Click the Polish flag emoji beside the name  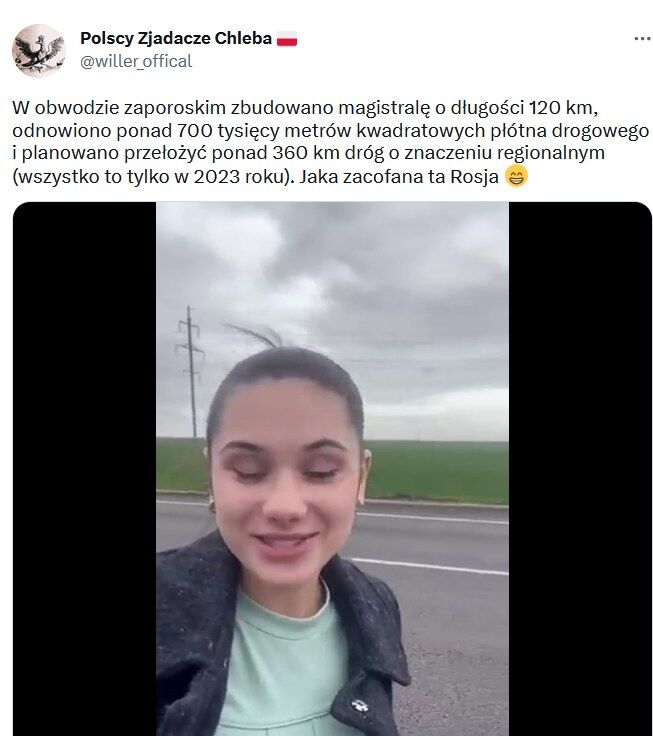click(x=287, y=38)
